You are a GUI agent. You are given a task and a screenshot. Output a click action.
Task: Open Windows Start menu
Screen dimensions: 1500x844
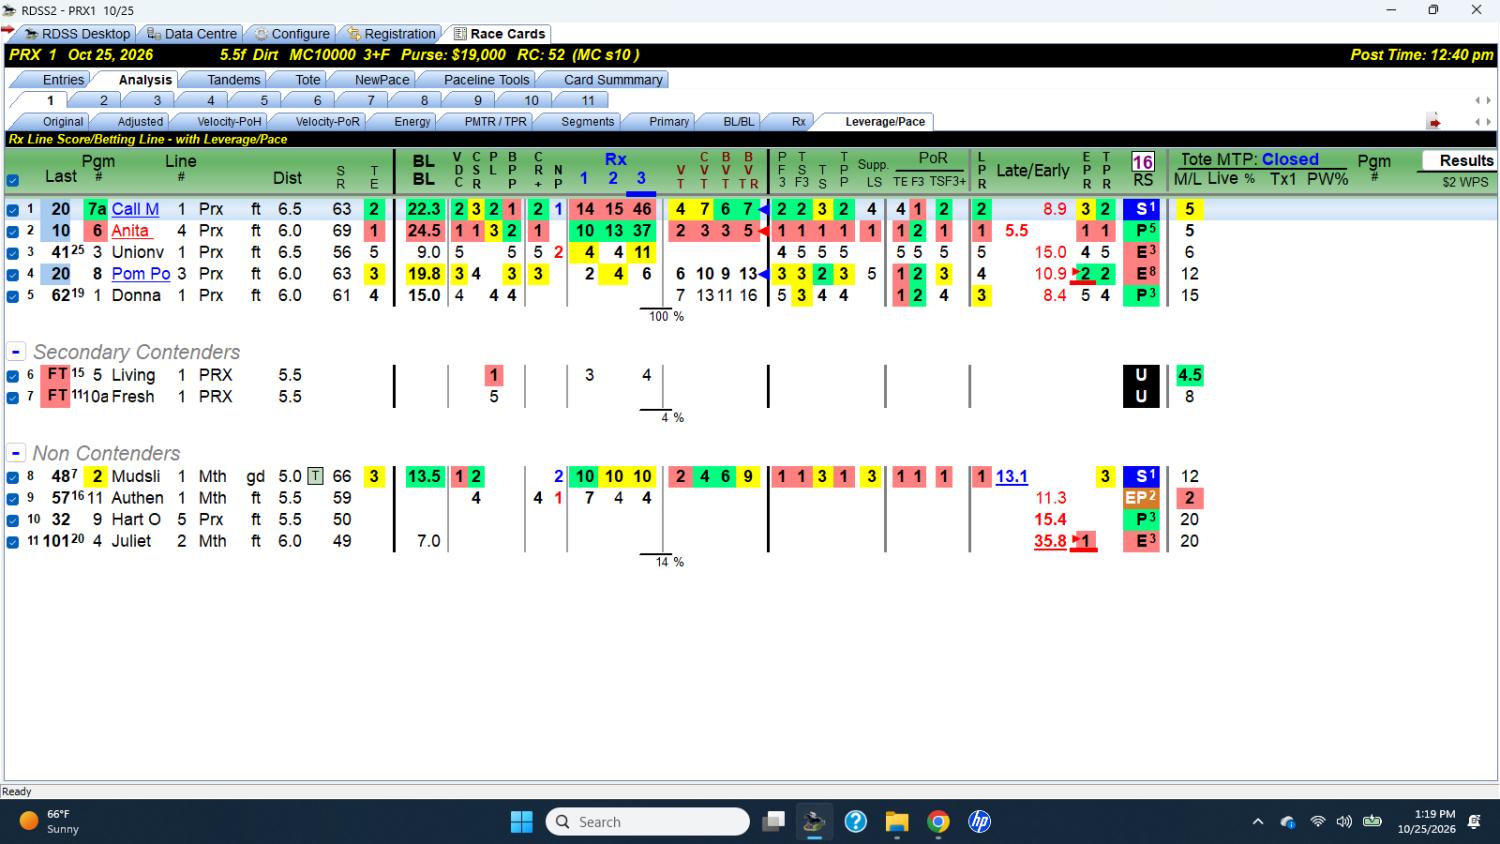[522, 822]
